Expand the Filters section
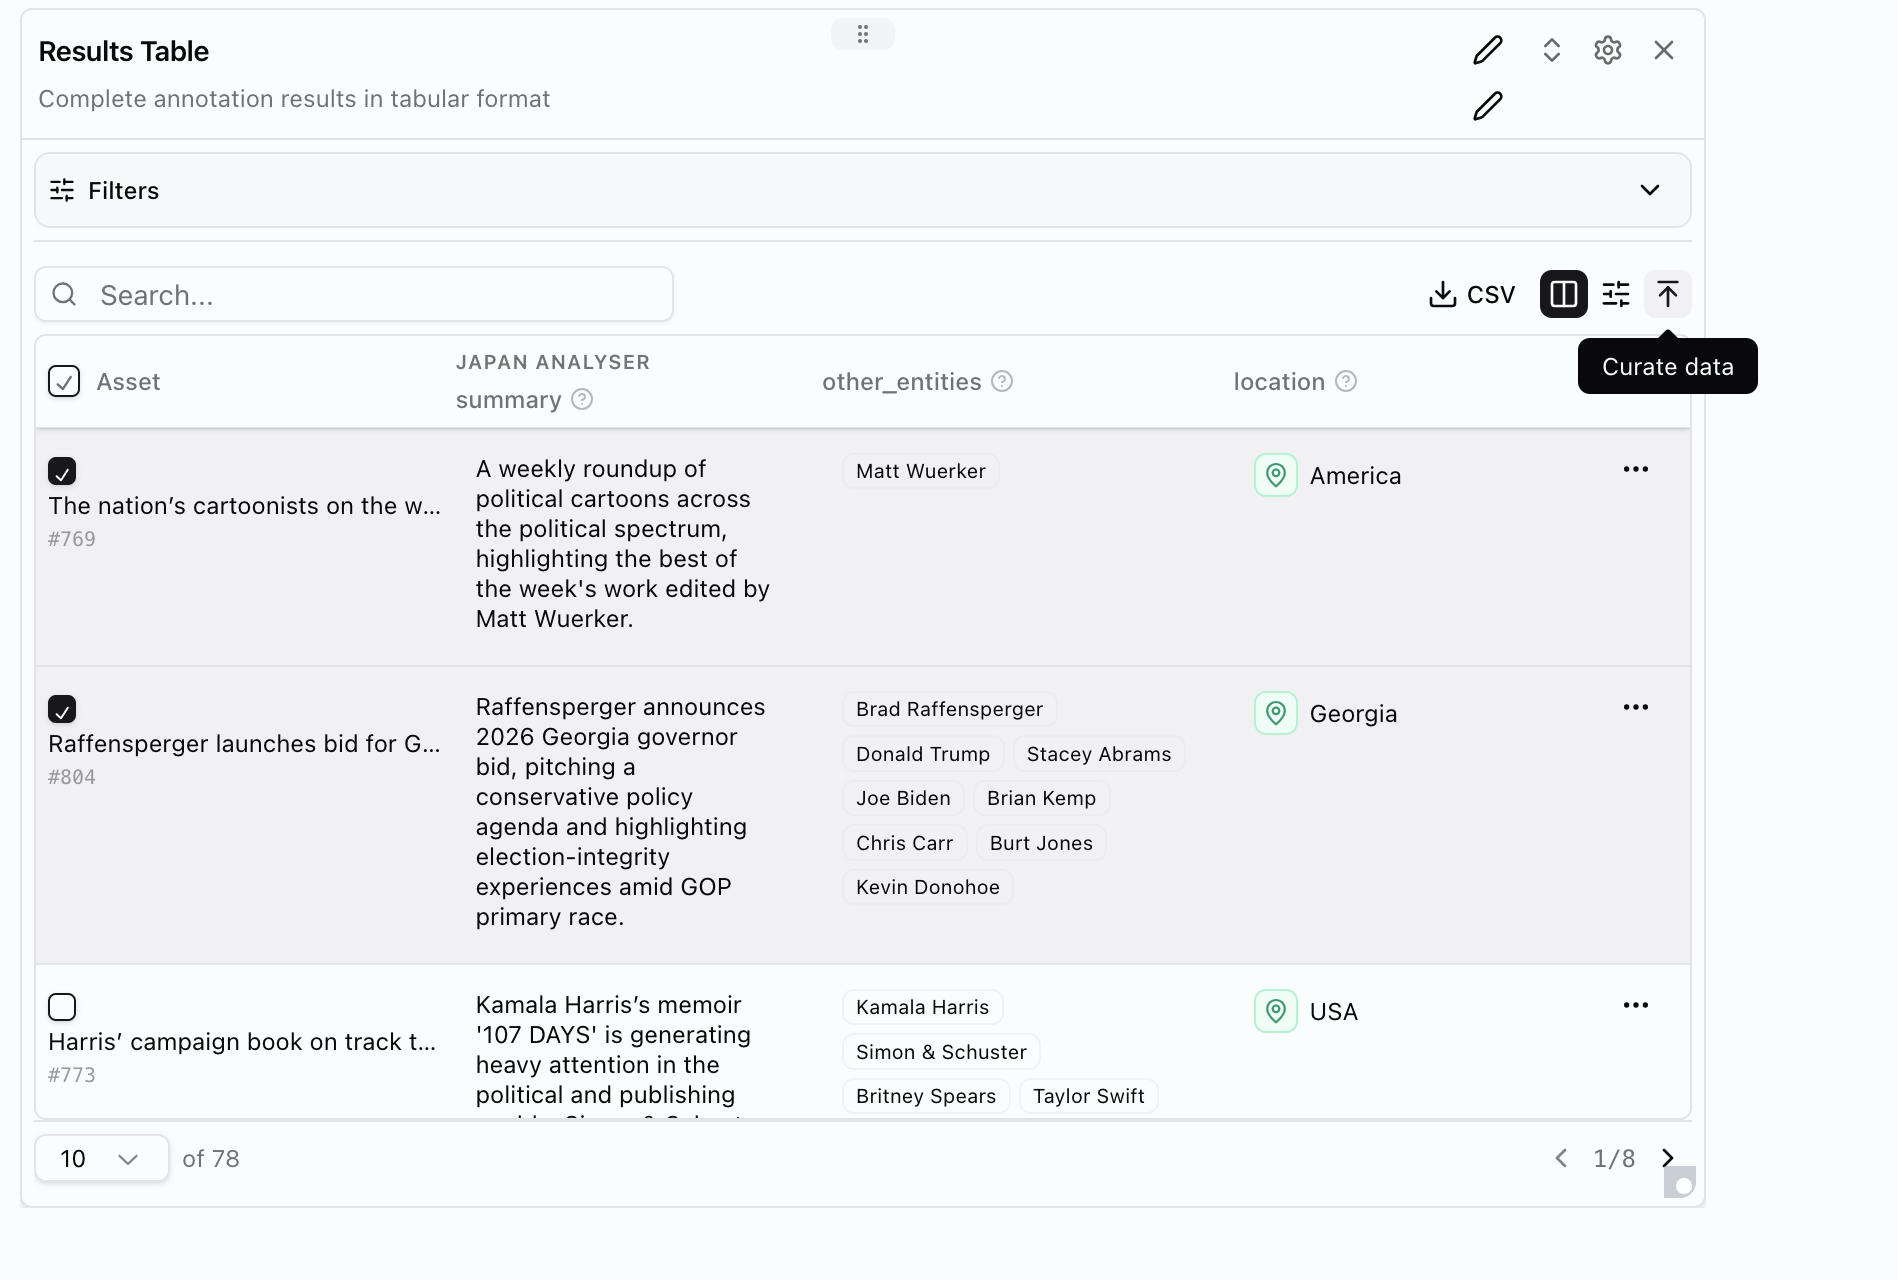 (x=1649, y=190)
